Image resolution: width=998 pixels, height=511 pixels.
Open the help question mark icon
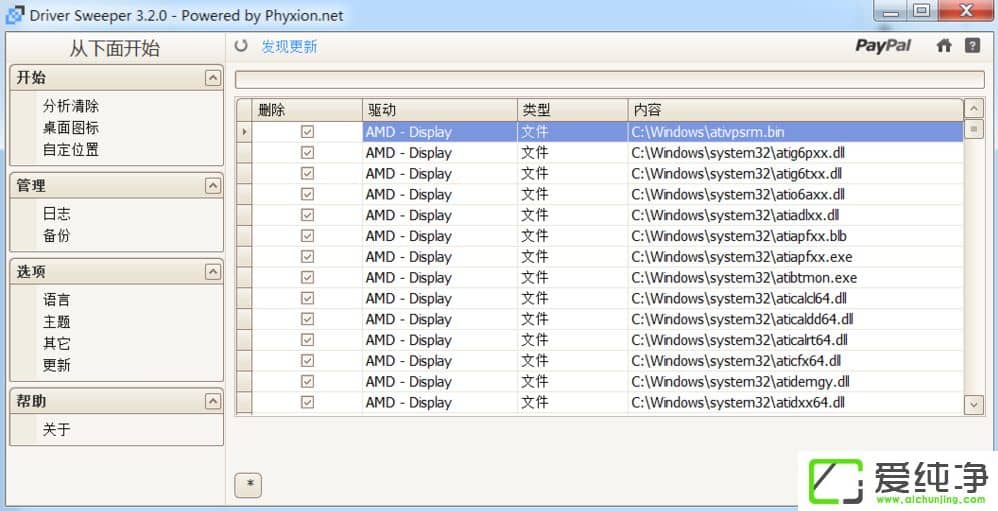pos(972,45)
